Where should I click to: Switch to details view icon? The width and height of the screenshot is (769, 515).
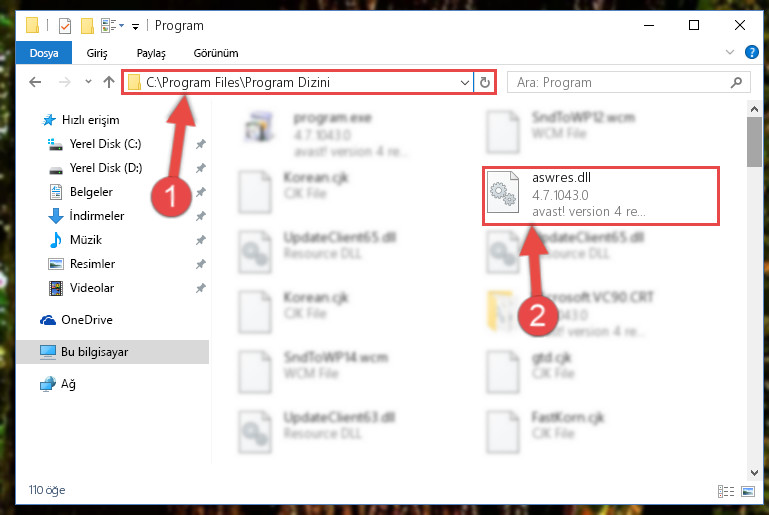click(726, 491)
